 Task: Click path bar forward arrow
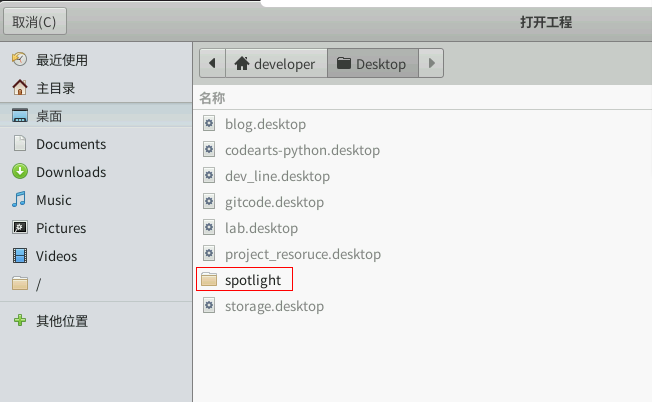point(431,64)
